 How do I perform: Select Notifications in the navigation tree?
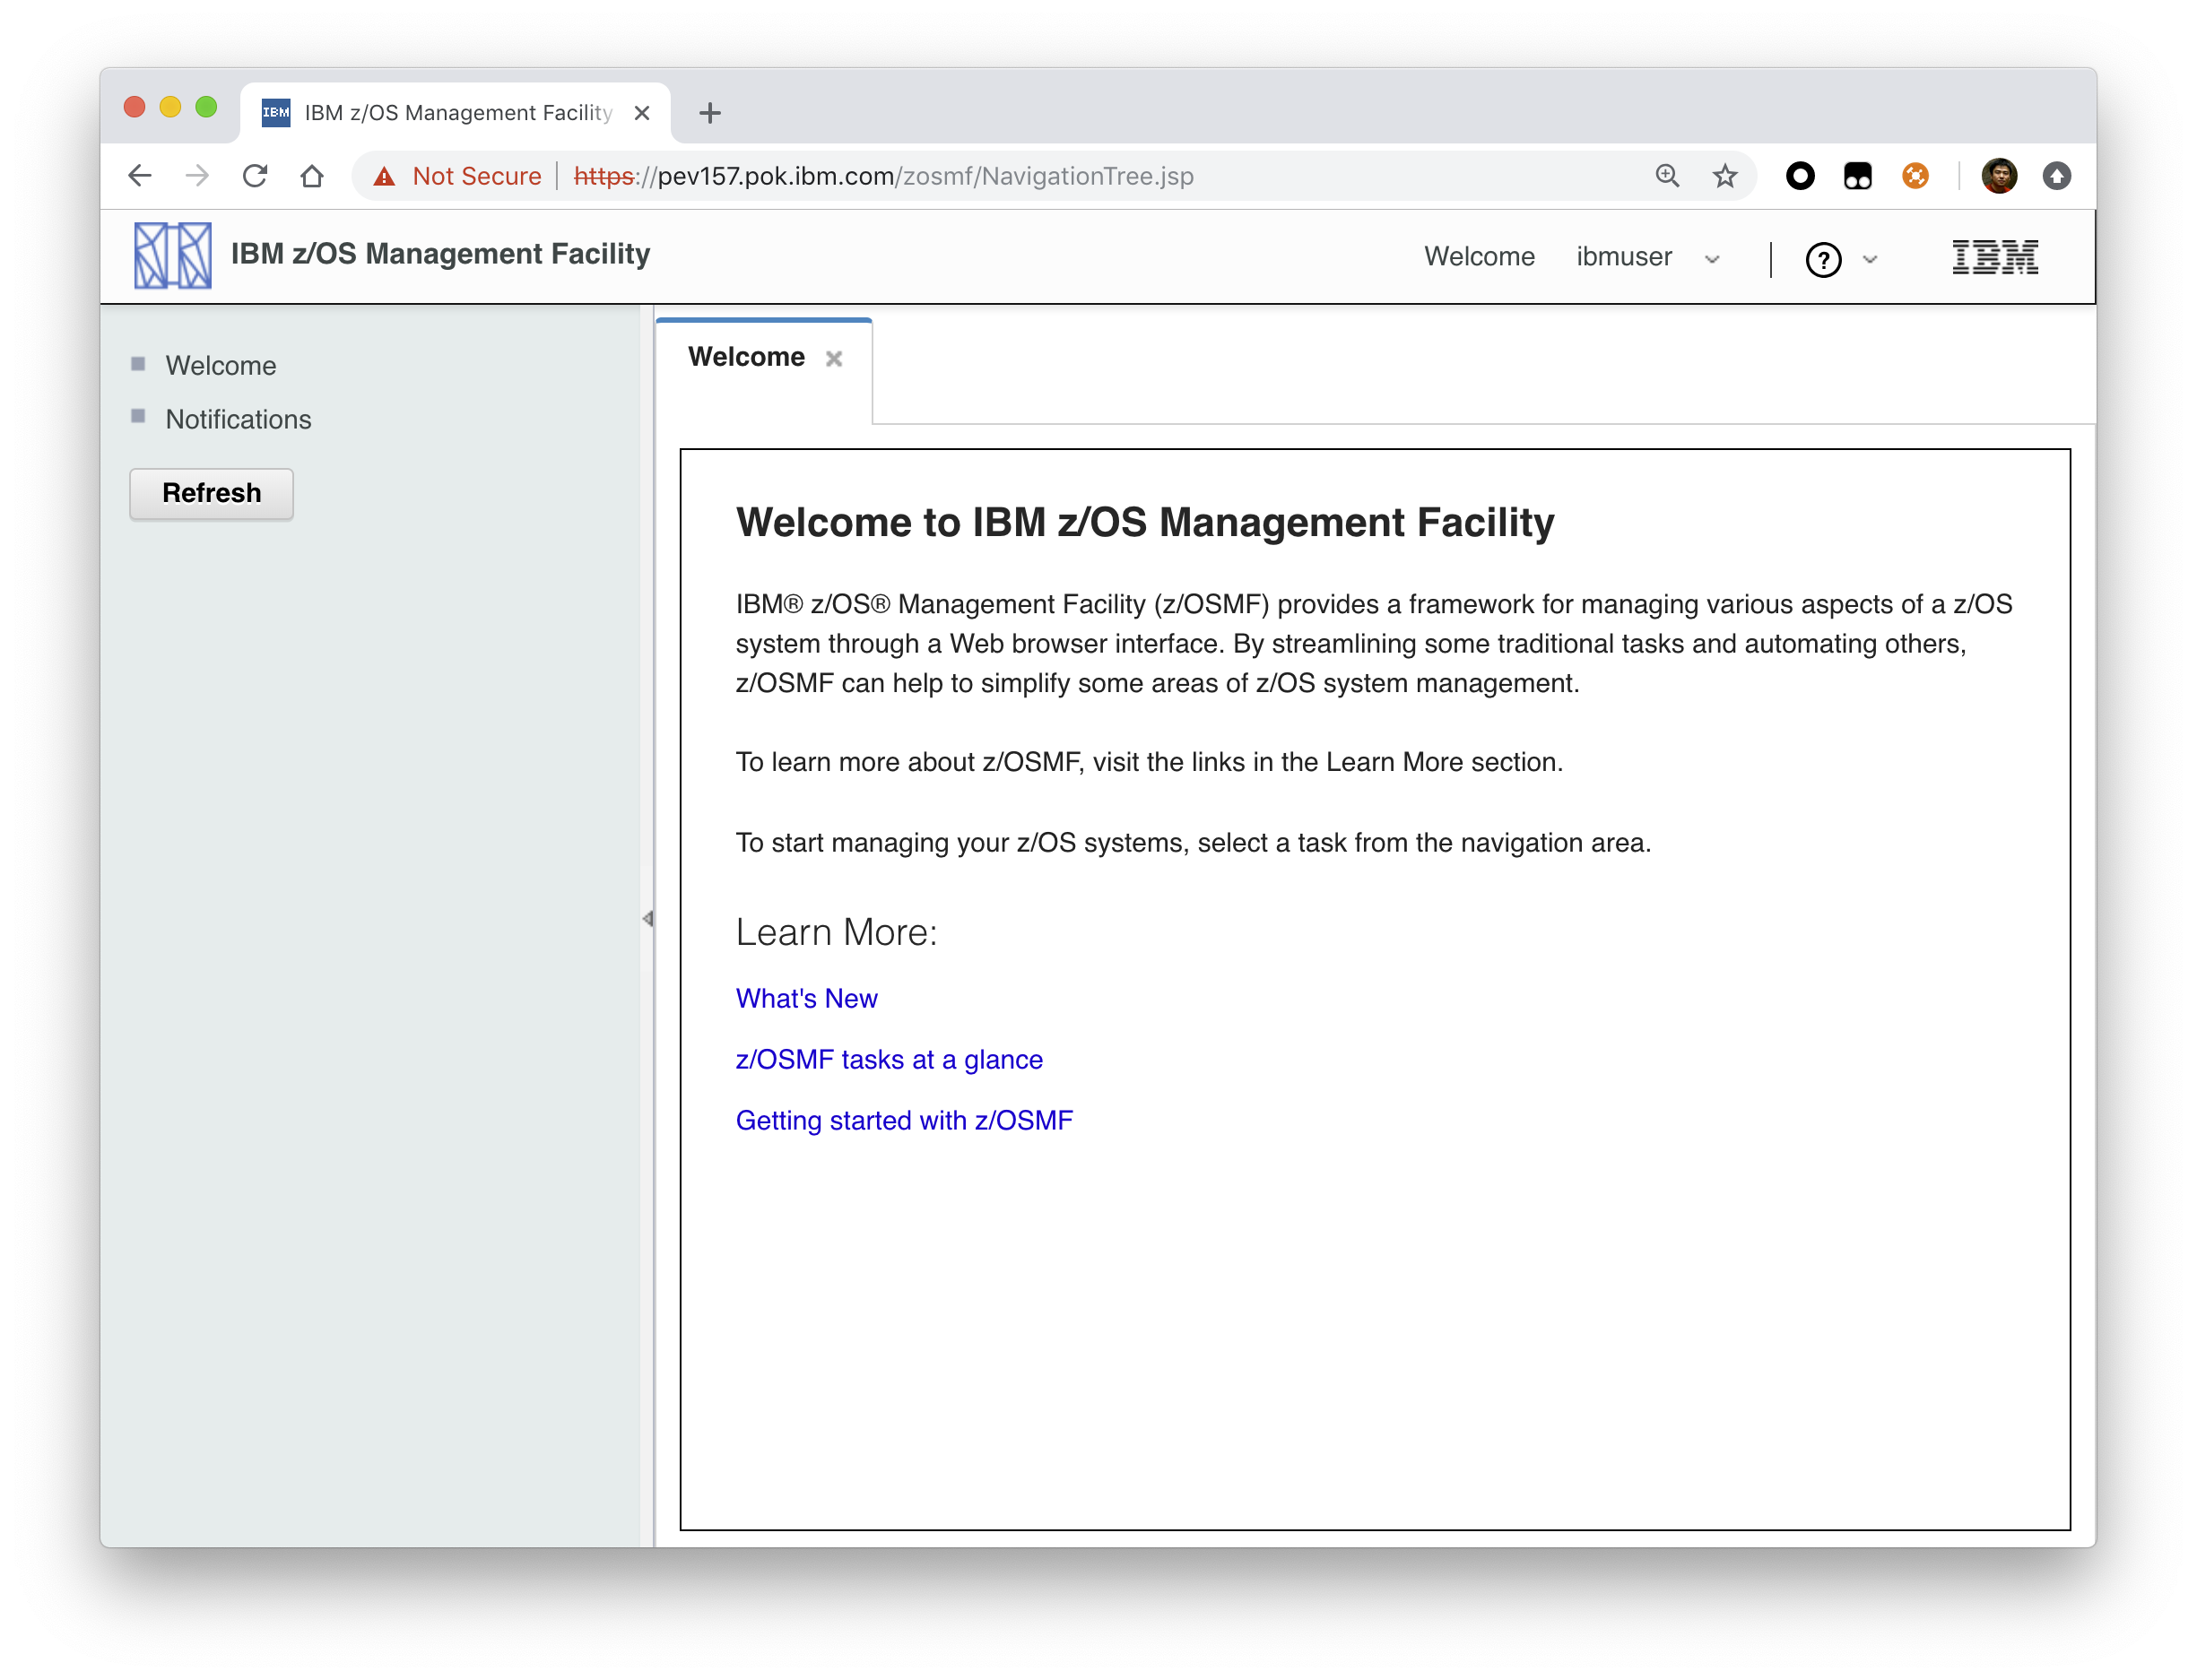point(238,419)
